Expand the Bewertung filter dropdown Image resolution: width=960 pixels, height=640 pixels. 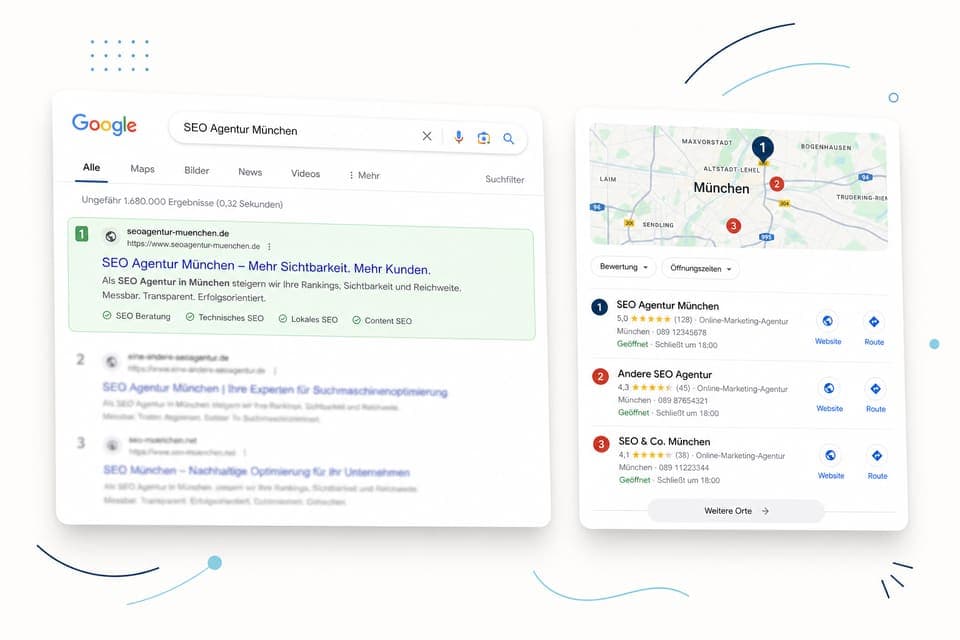point(623,267)
